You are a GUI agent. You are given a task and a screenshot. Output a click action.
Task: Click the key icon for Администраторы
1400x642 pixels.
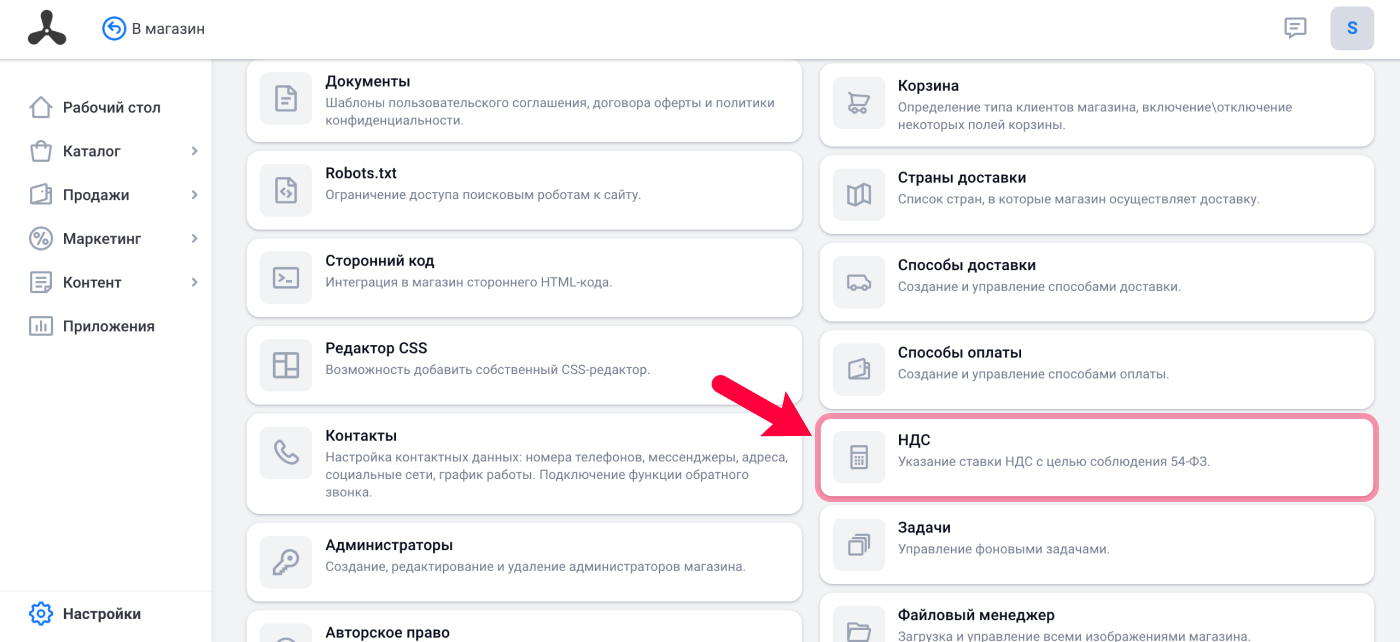pos(286,562)
